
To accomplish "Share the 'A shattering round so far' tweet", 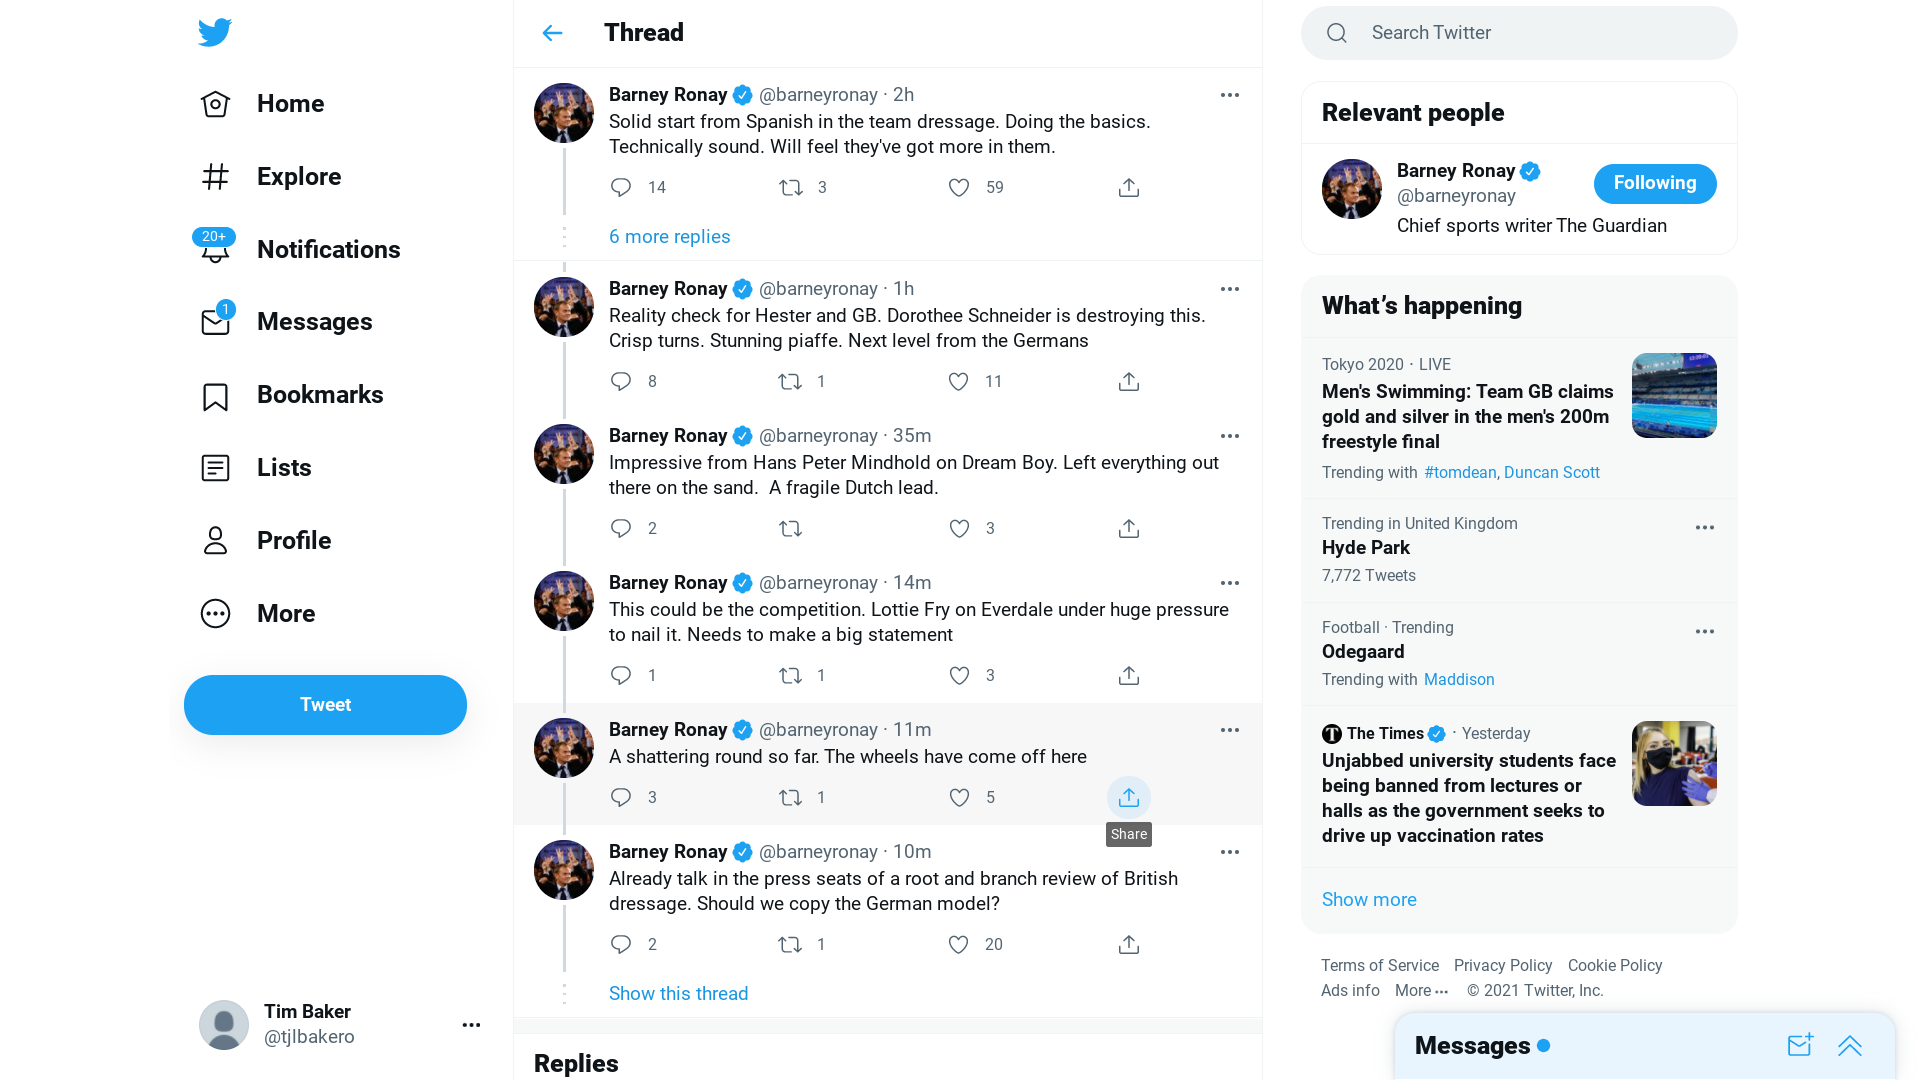I will tap(1128, 797).
